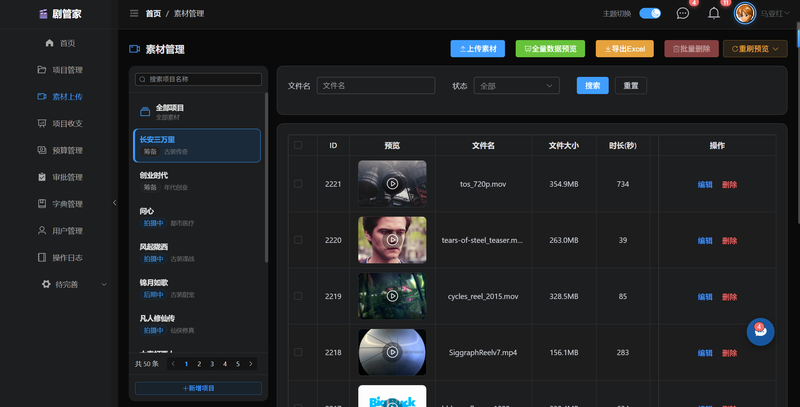Click the folder icon for 项目管理

tap(42, 69)
